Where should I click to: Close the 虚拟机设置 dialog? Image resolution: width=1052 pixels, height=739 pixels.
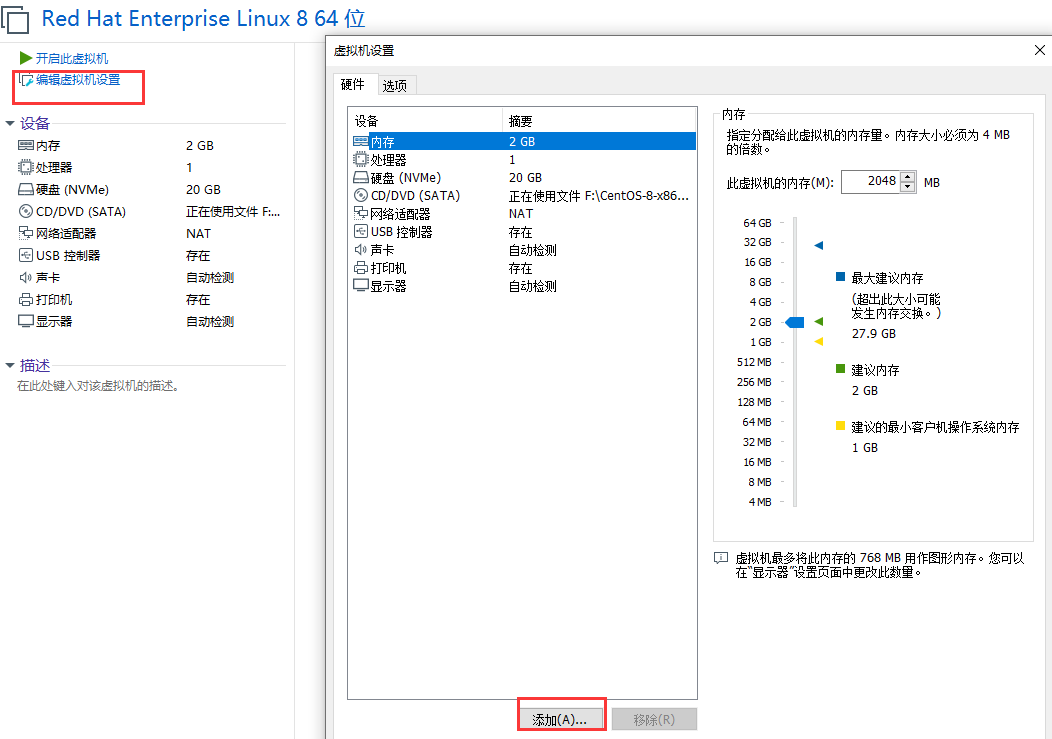pos(1040,50)
